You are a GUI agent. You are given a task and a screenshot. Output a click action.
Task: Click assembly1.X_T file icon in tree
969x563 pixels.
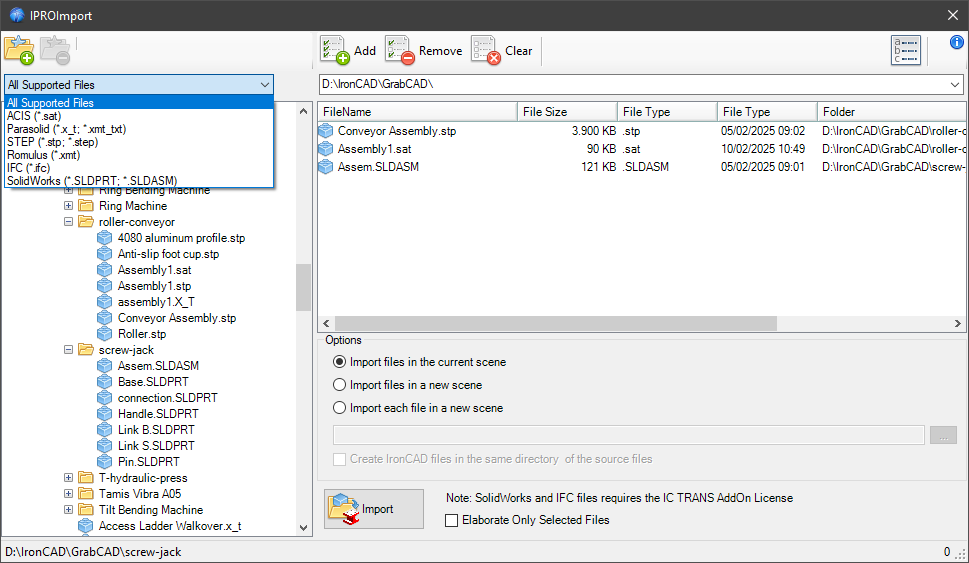point(104,302)
